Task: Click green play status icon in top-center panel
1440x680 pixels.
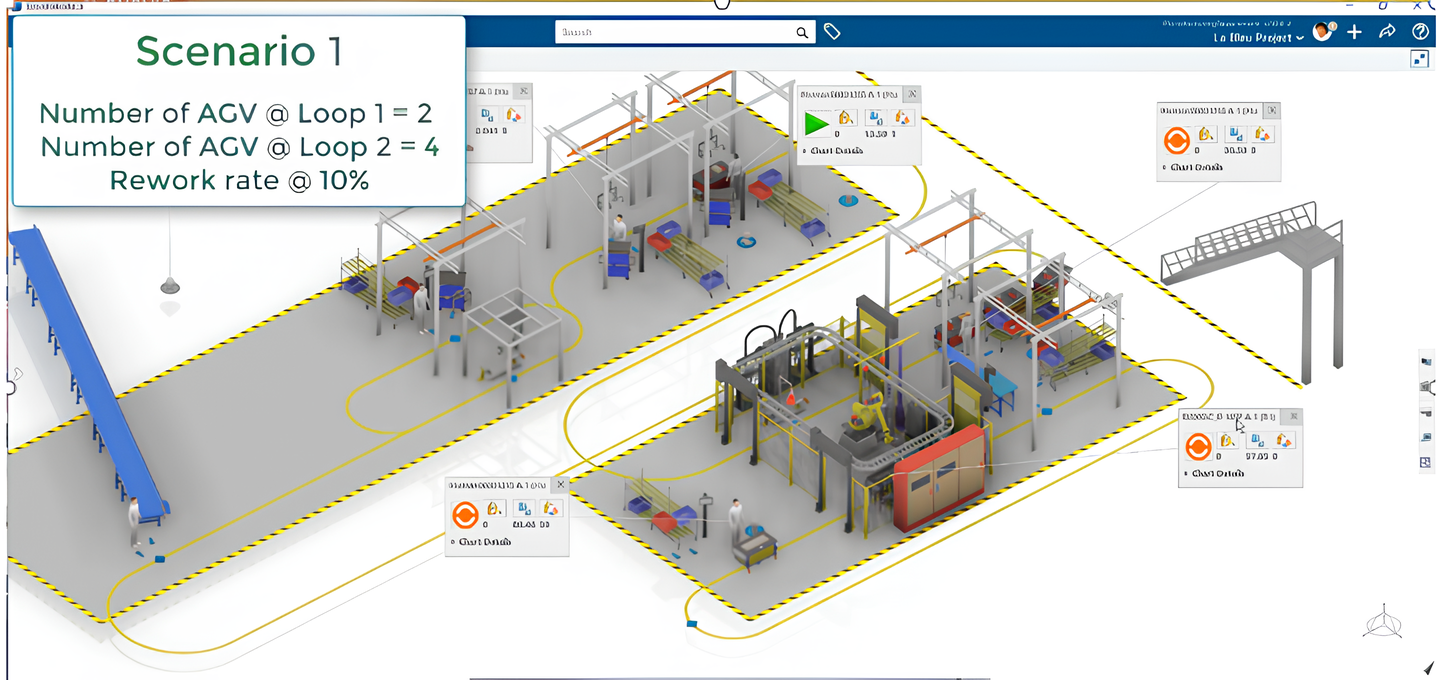Action: click(816, 123)
